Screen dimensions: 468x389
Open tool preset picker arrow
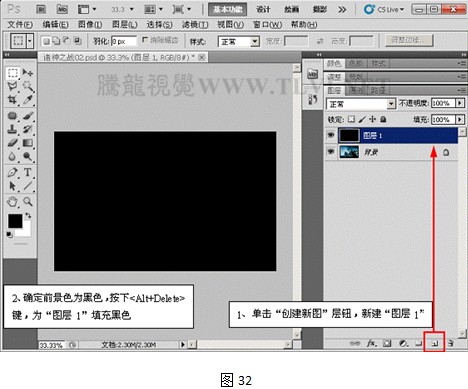click(30, 41)
